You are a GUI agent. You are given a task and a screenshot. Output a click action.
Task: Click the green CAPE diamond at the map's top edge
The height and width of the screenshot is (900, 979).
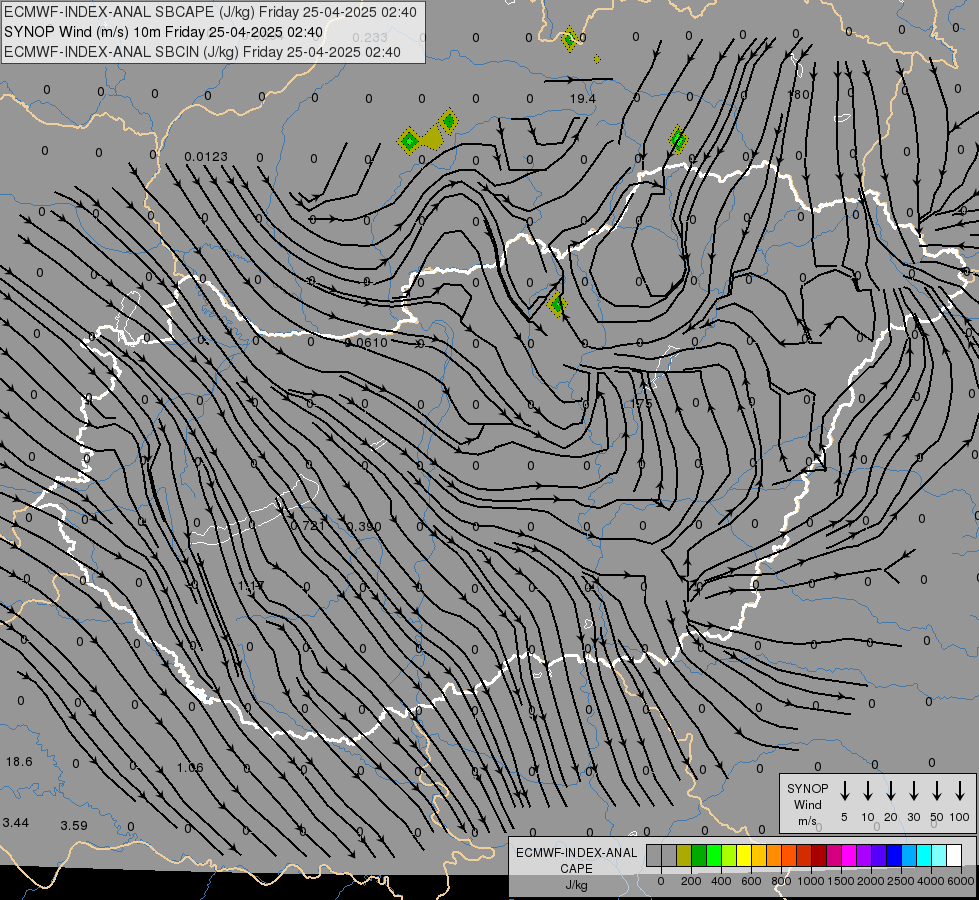coord(569,40)
